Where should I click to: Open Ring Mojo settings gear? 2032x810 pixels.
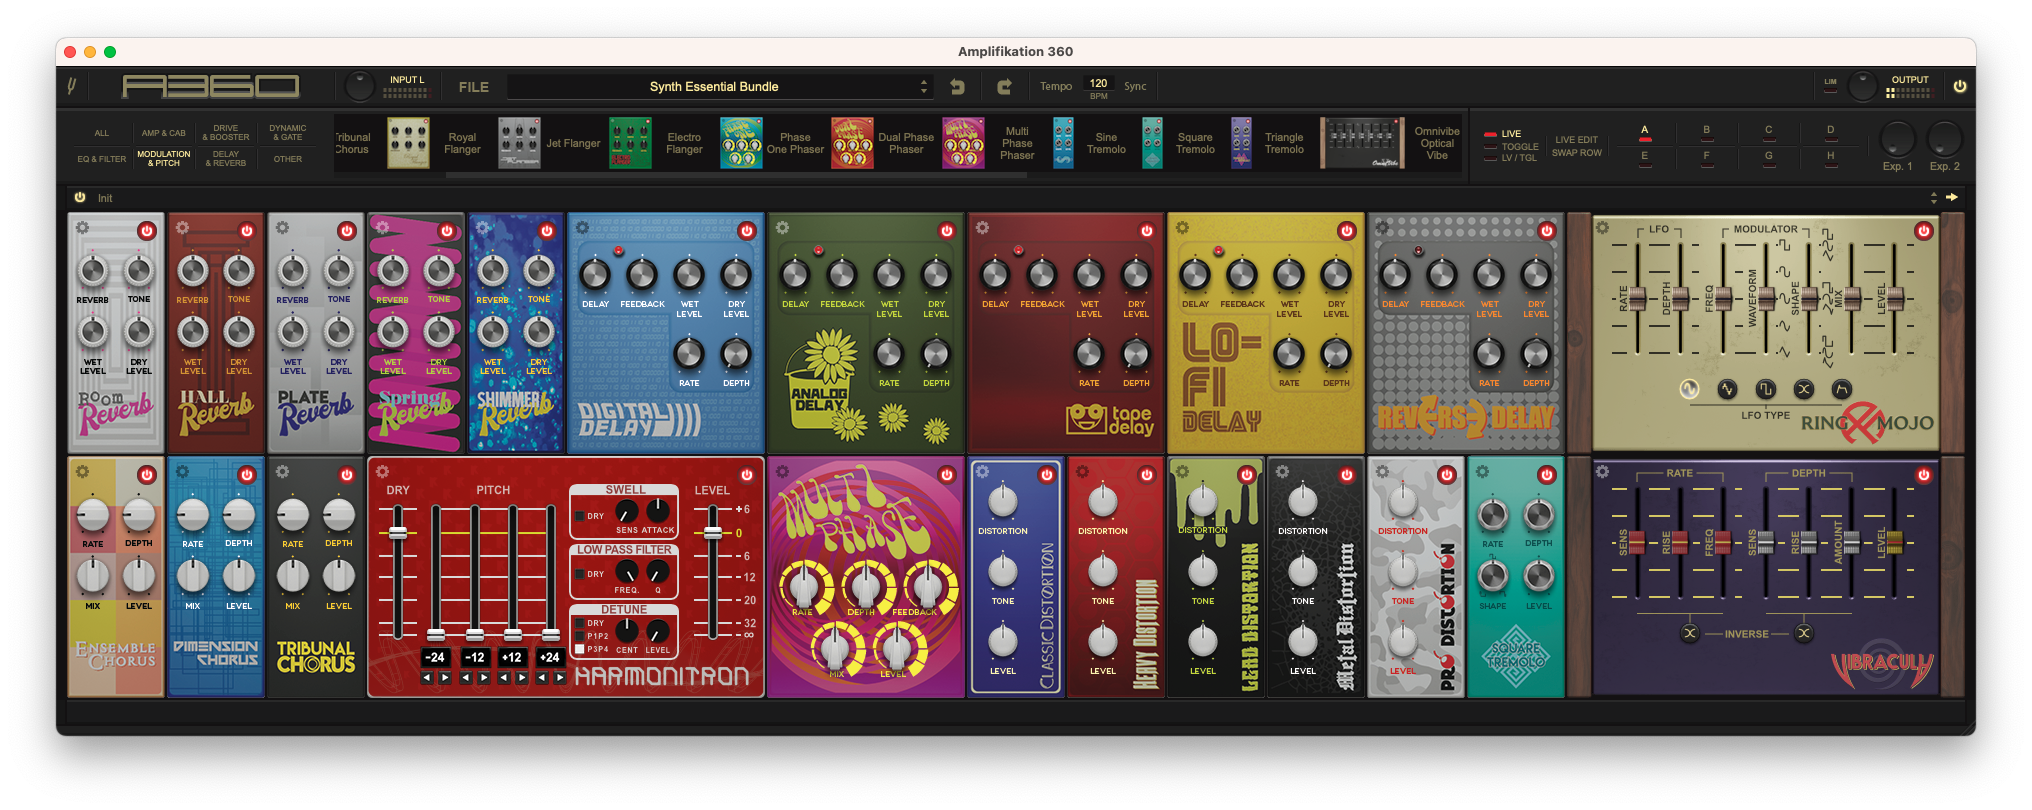click(x=1602, y=228)
